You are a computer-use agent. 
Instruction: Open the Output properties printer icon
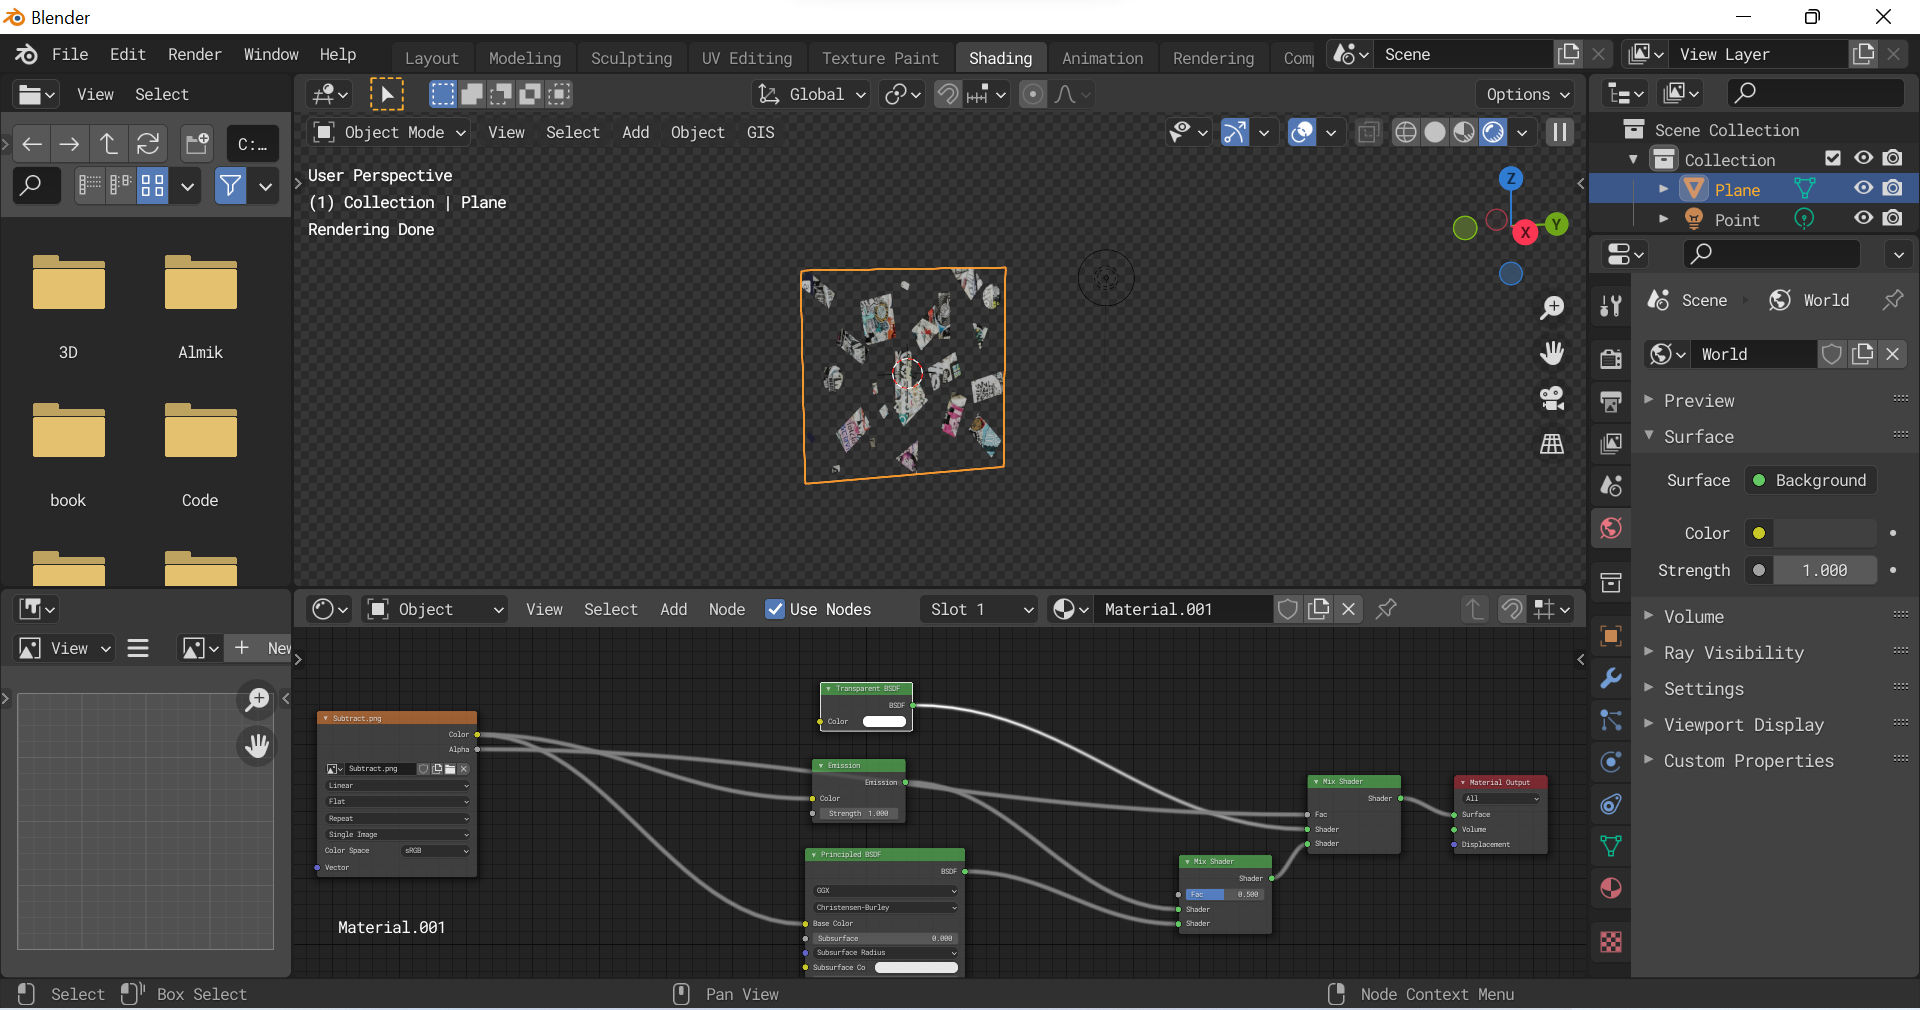tap(1611, 402)
